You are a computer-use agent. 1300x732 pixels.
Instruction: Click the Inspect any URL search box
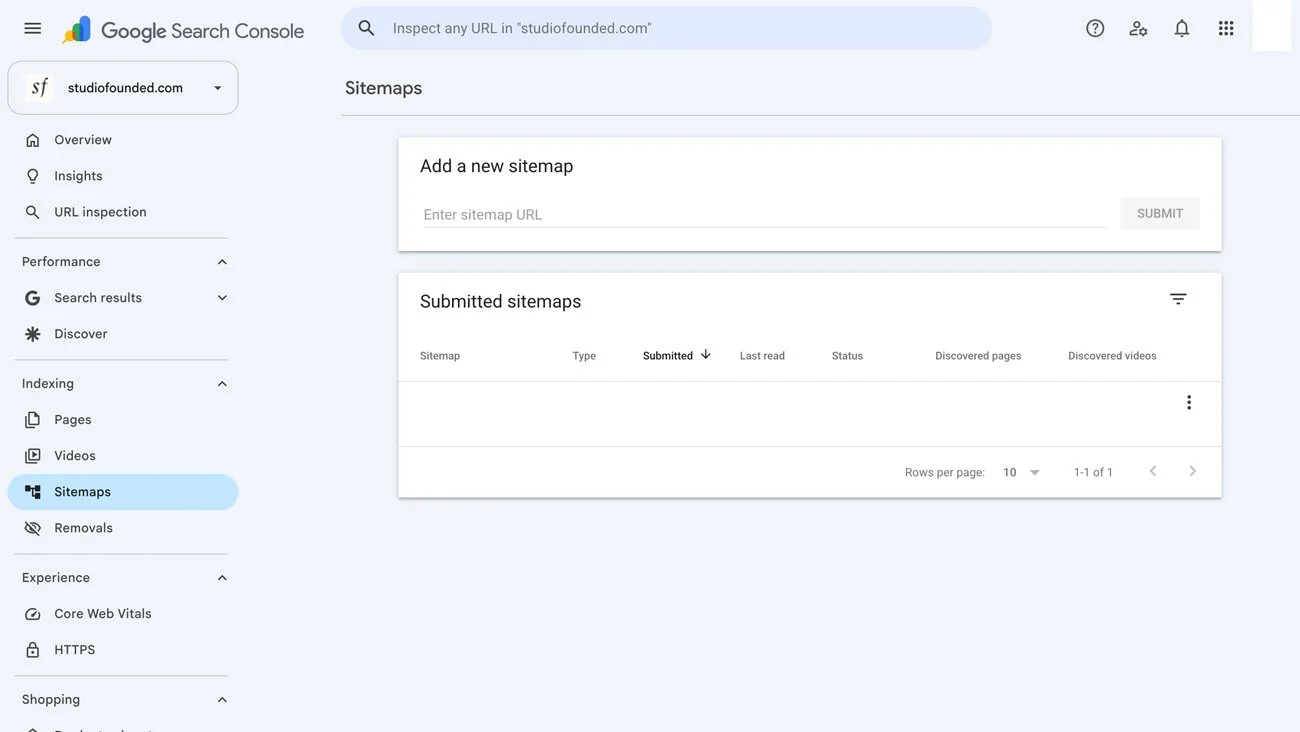[666, 28]
